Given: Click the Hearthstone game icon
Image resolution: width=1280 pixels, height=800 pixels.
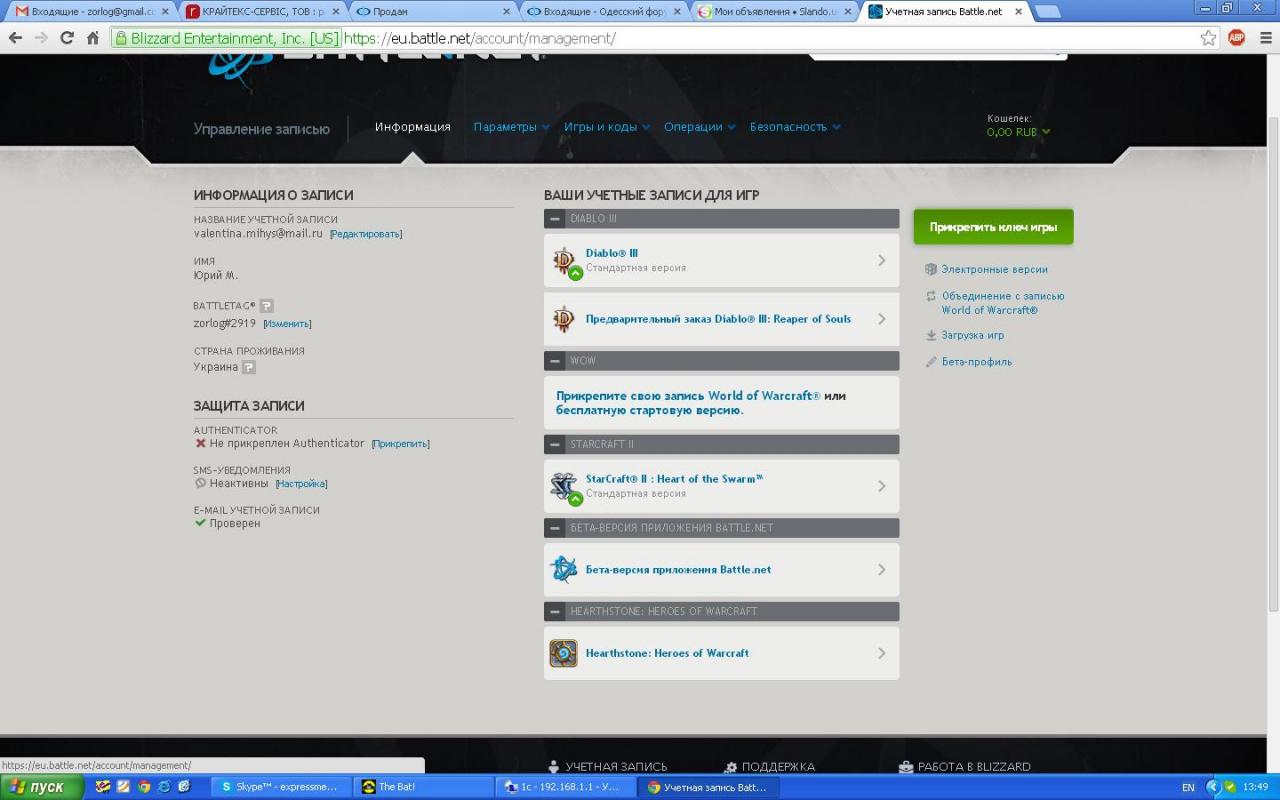Looking at the screenshot, I should click(x=564, y=653).
